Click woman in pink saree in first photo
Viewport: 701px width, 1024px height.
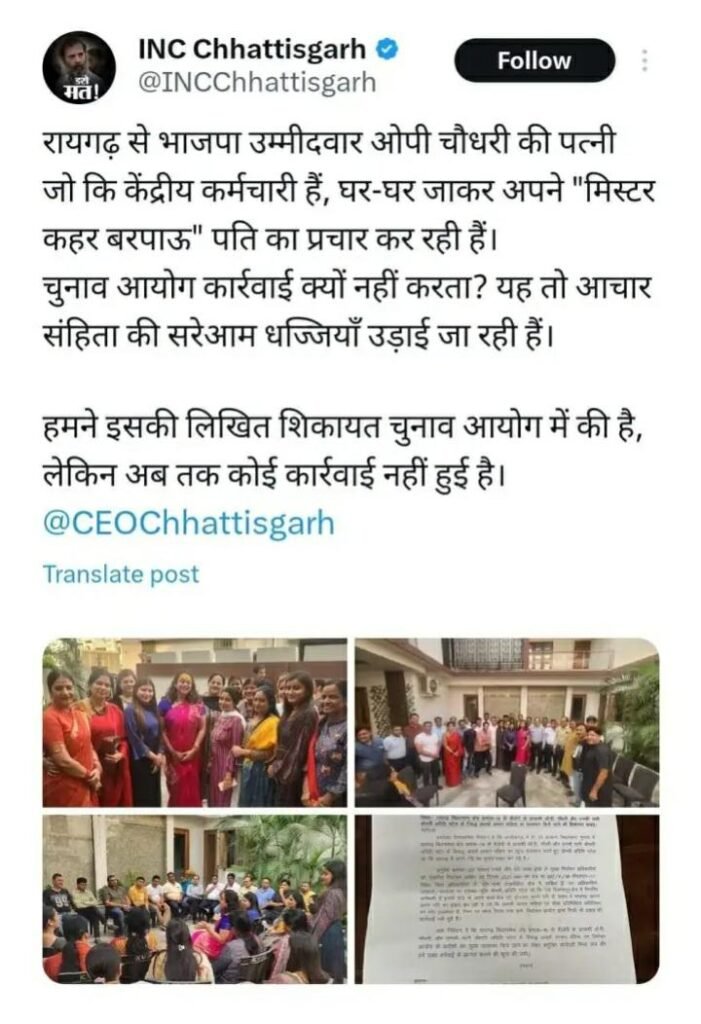pos(183,738)
